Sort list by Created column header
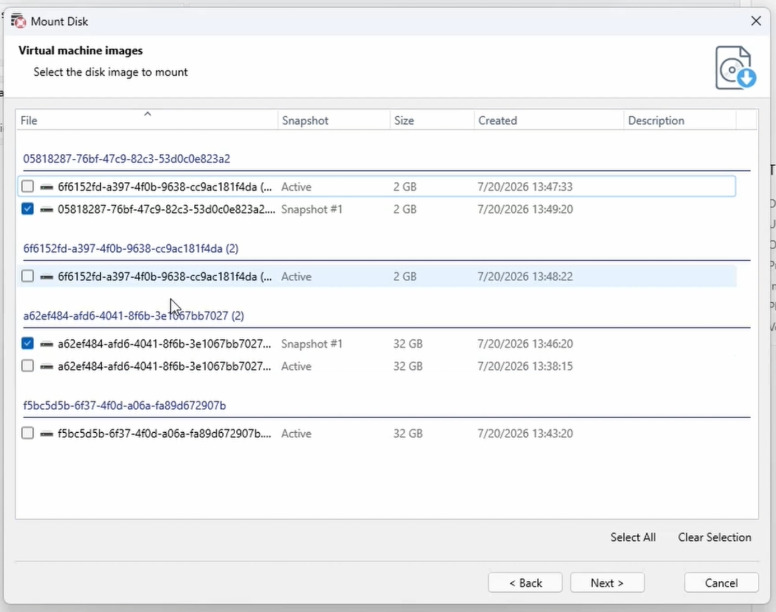This screenshot has height=612, width=776. [549, 120]
